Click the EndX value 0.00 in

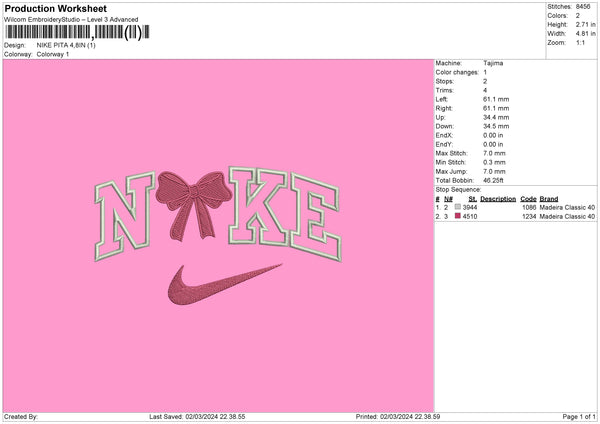[x=493, y=135]
